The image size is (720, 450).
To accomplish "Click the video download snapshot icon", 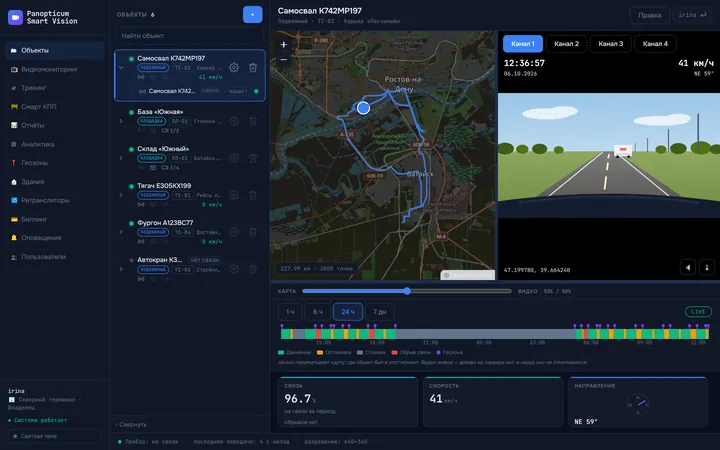I will (x=707, y=267).
